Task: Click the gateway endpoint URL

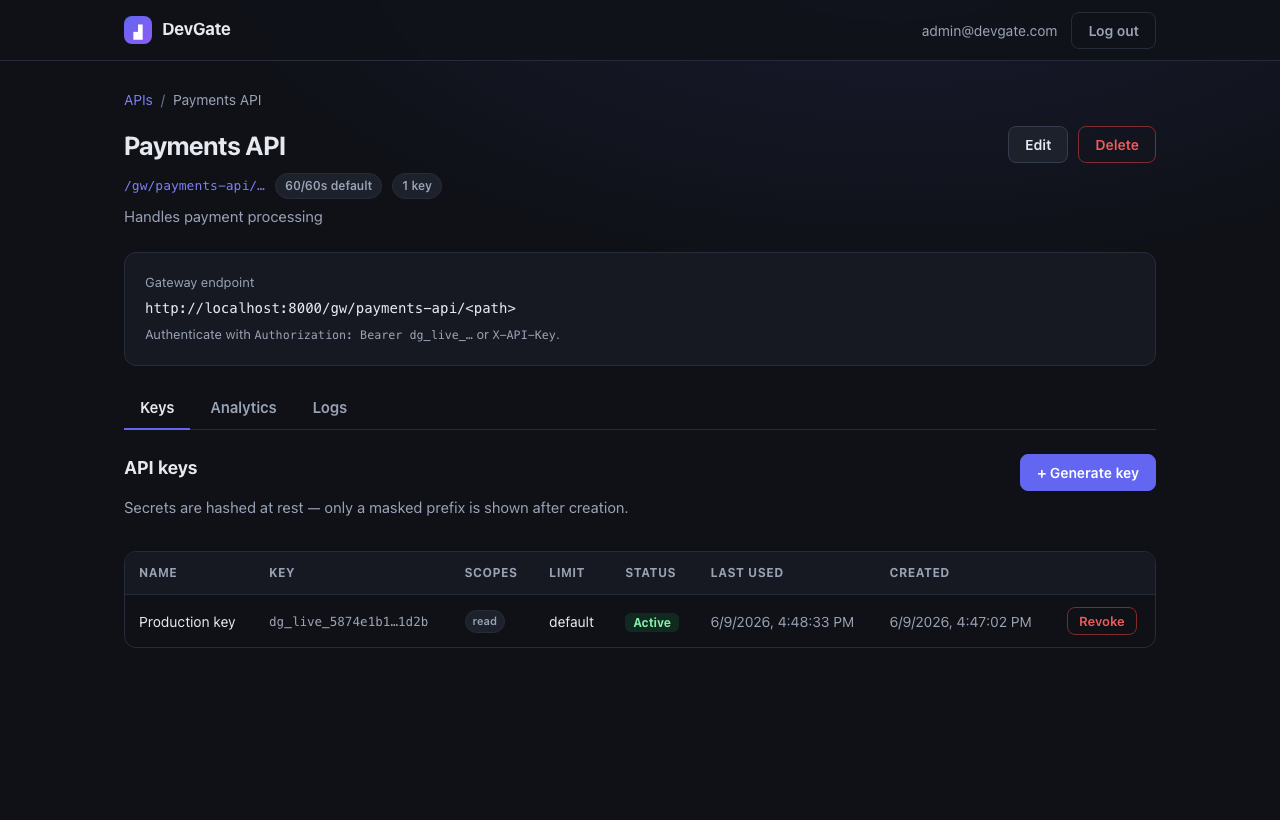Action: click(330, 308)
